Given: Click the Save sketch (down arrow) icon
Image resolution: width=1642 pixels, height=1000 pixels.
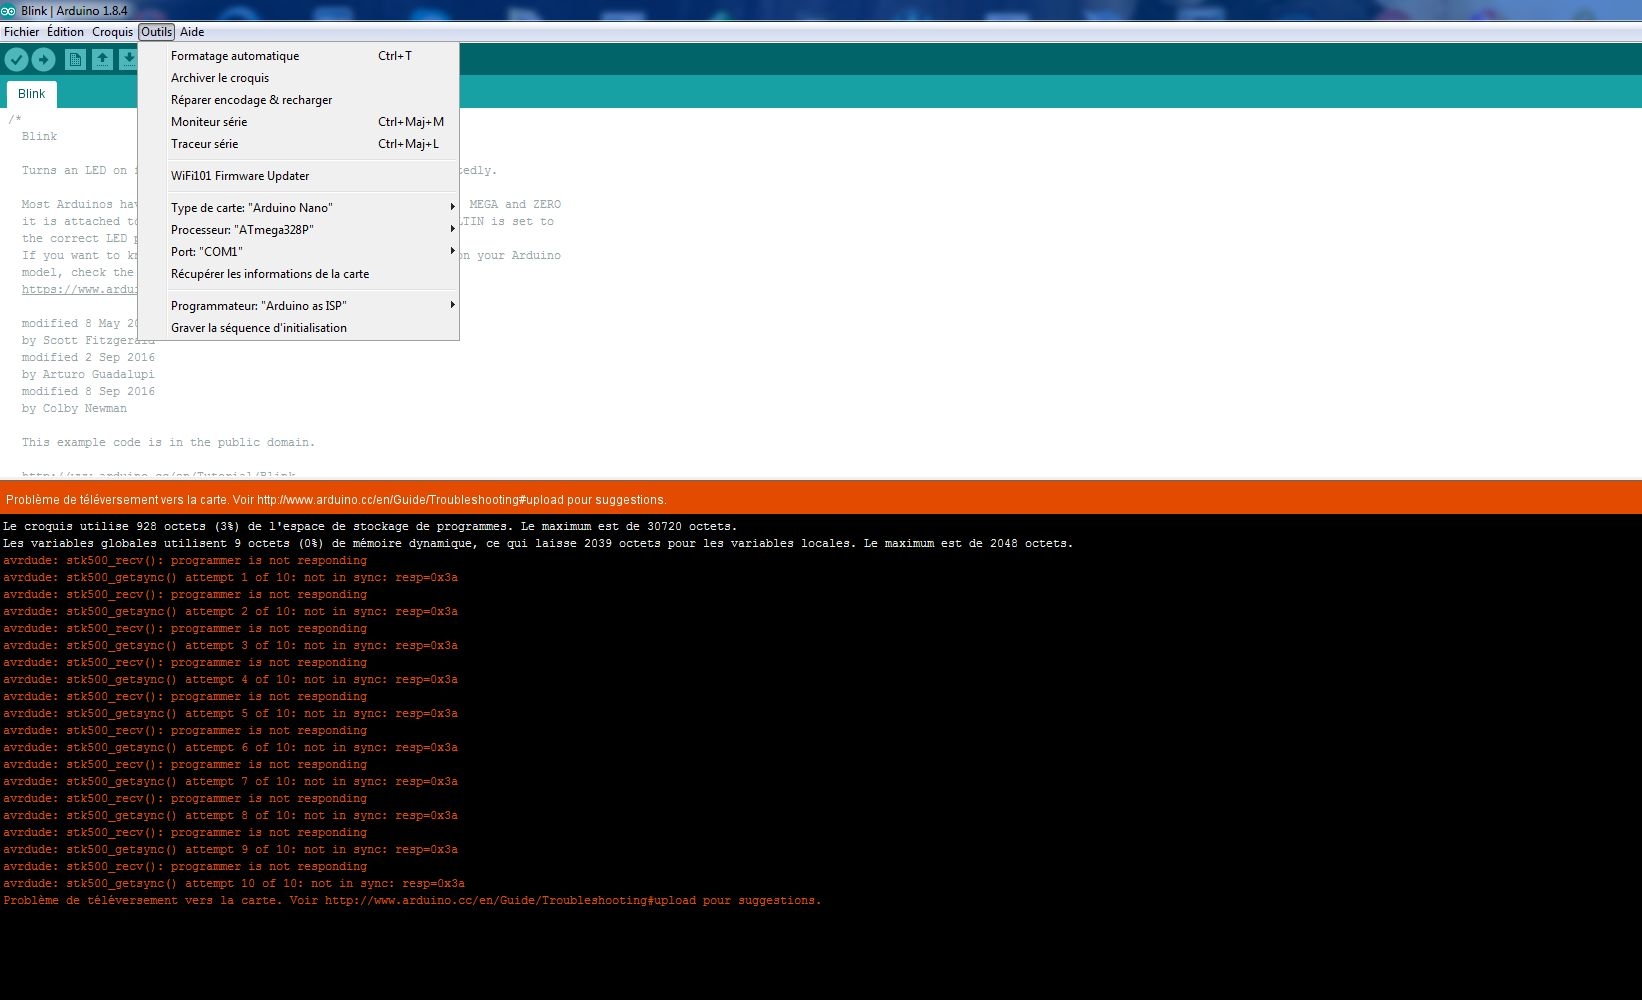Looking at the screenshot, I should point(128,59).
